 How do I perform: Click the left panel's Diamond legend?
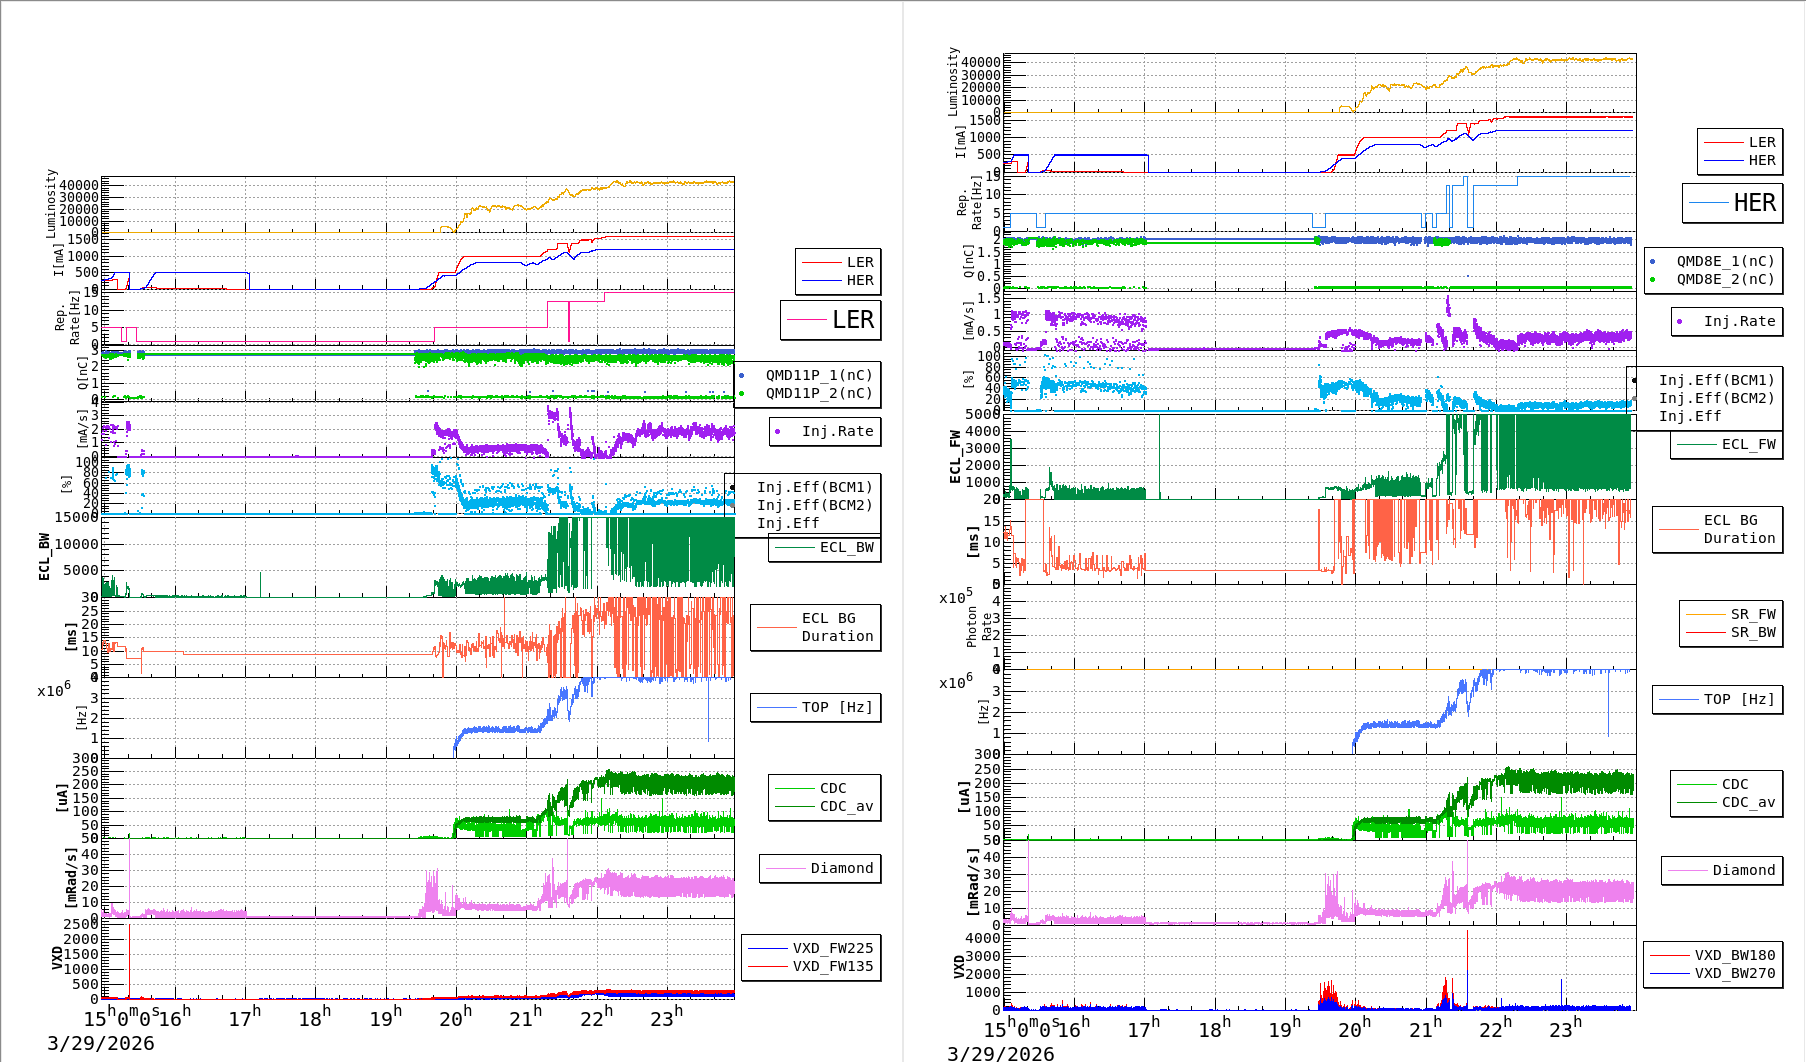coord(841,868)
